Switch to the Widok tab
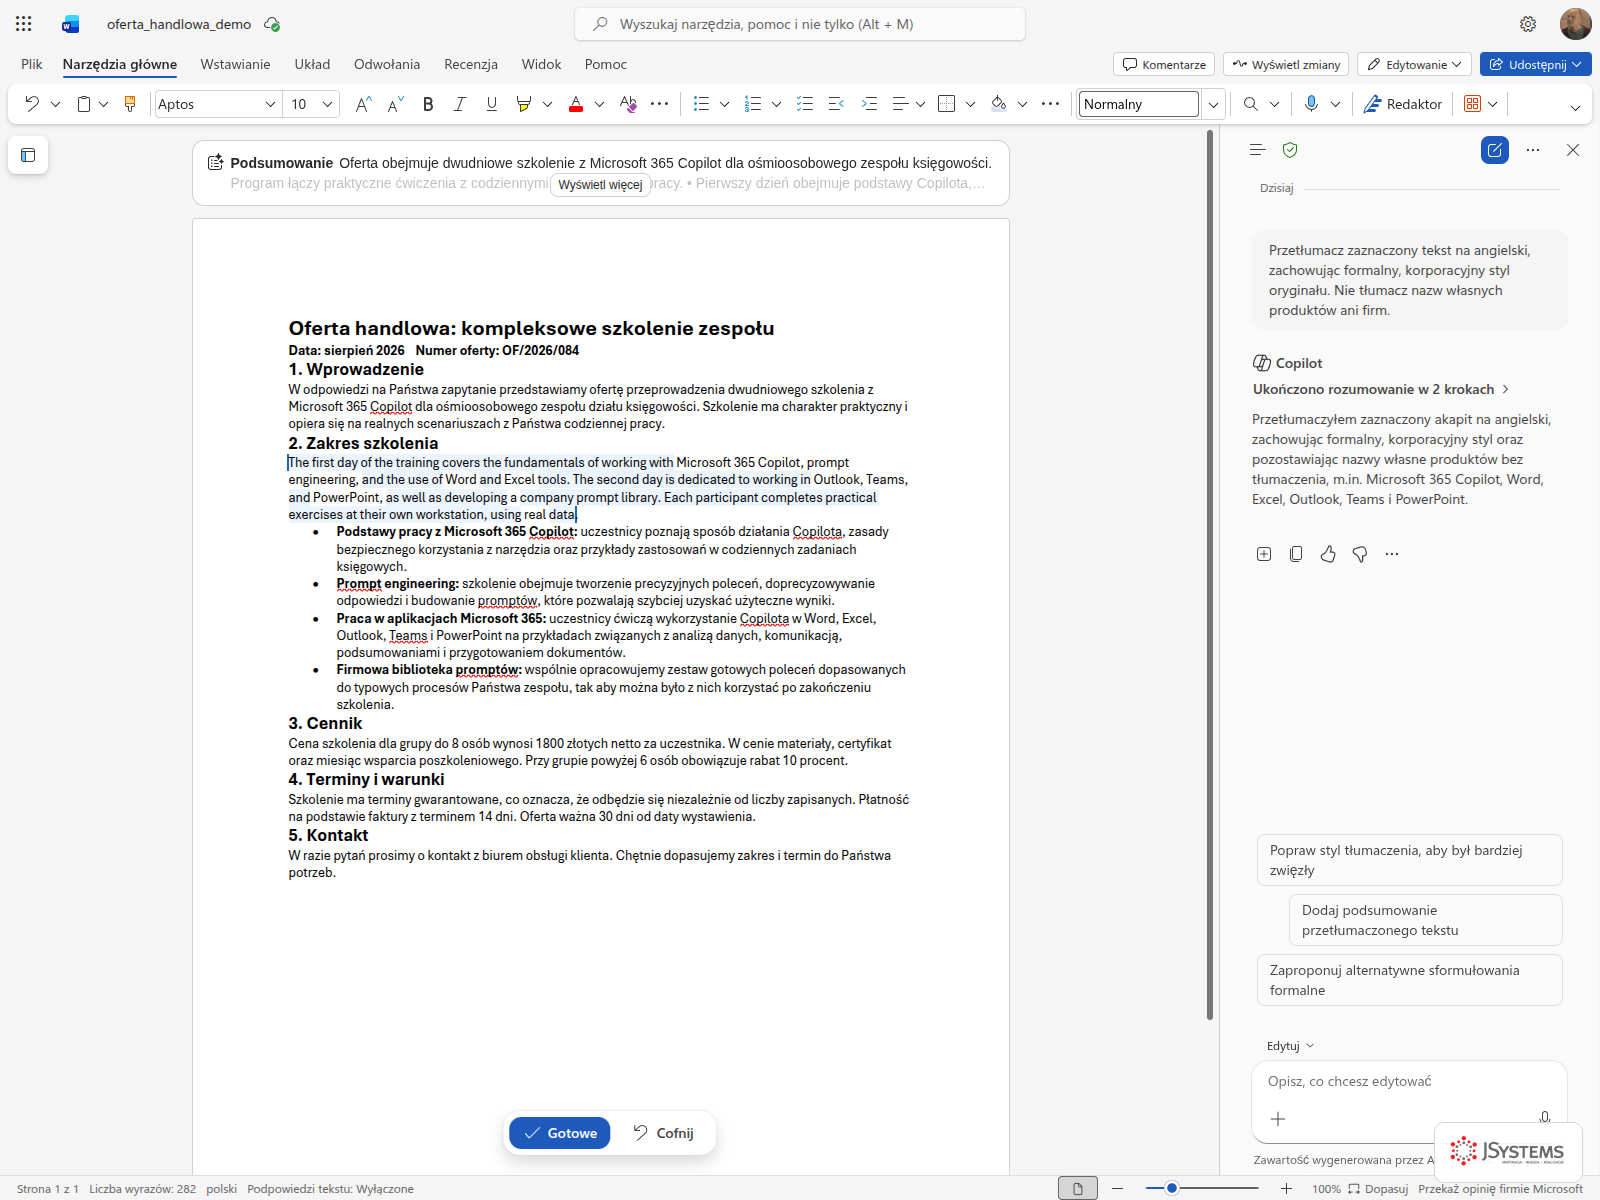The height and width of the screenshot is (1200, 1600). click(x=541, y=64)
